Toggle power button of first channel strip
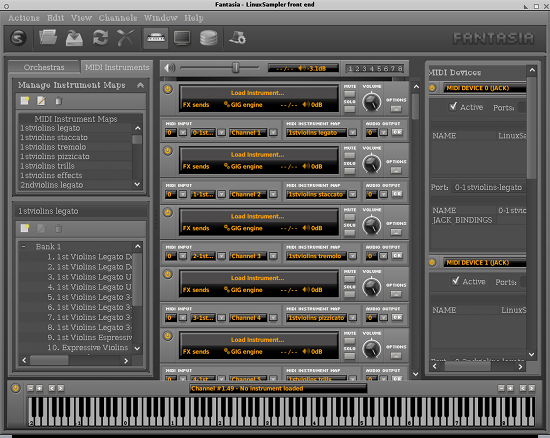Image resolution: width=550 pixels, height=438 pixels. coord(168,89)
